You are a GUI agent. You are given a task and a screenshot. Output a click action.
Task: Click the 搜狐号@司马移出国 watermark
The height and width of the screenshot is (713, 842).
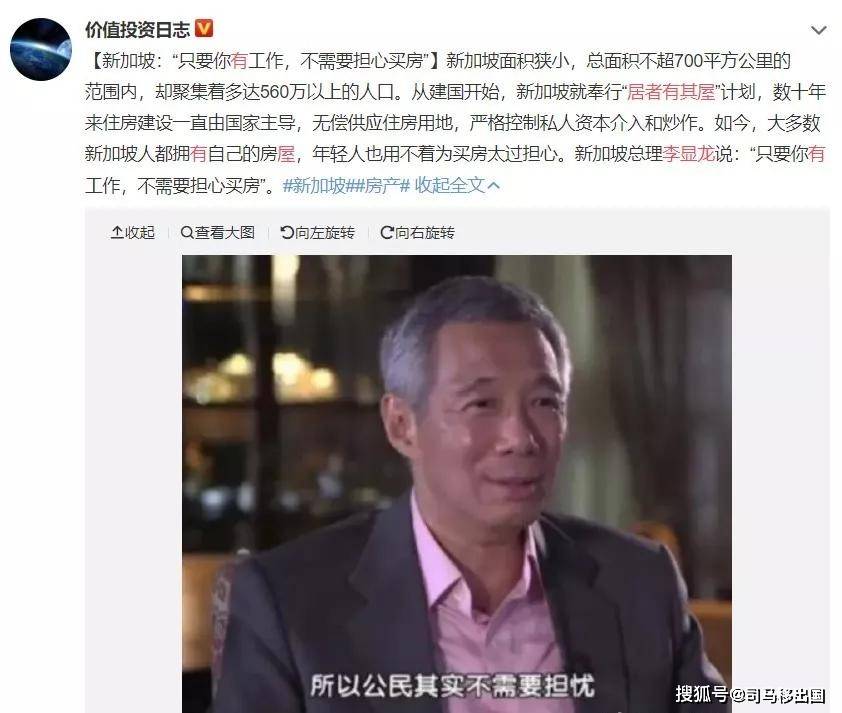[750, 695]
